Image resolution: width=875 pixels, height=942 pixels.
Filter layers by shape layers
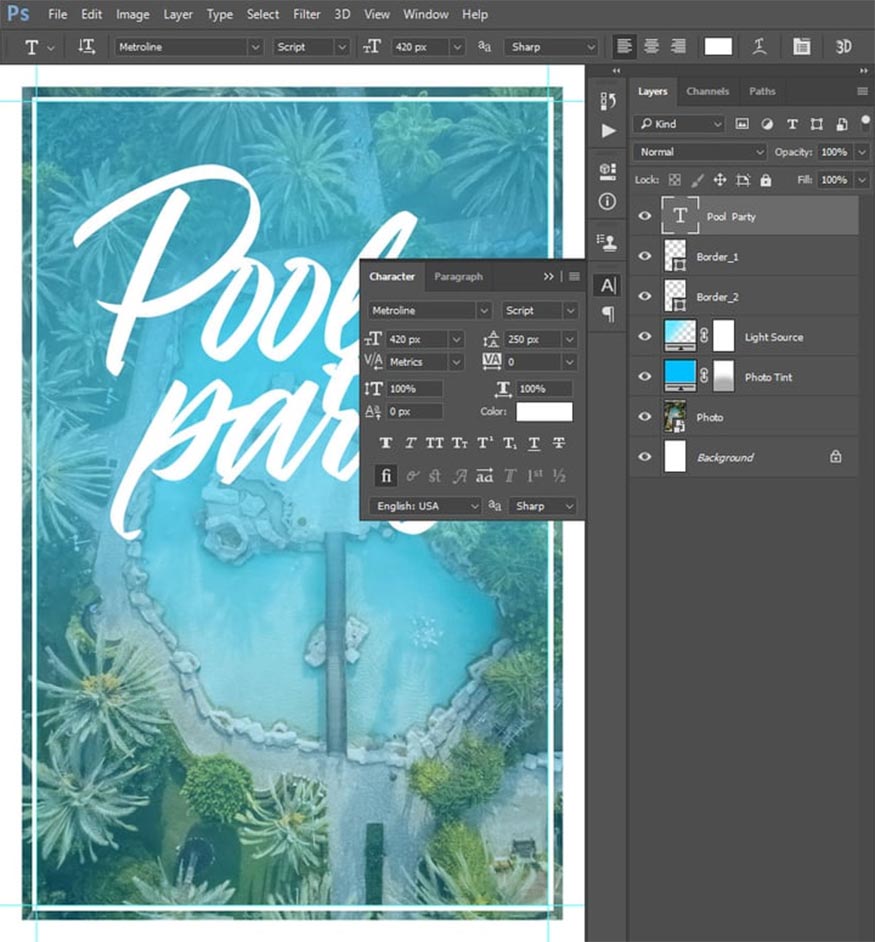817,124
